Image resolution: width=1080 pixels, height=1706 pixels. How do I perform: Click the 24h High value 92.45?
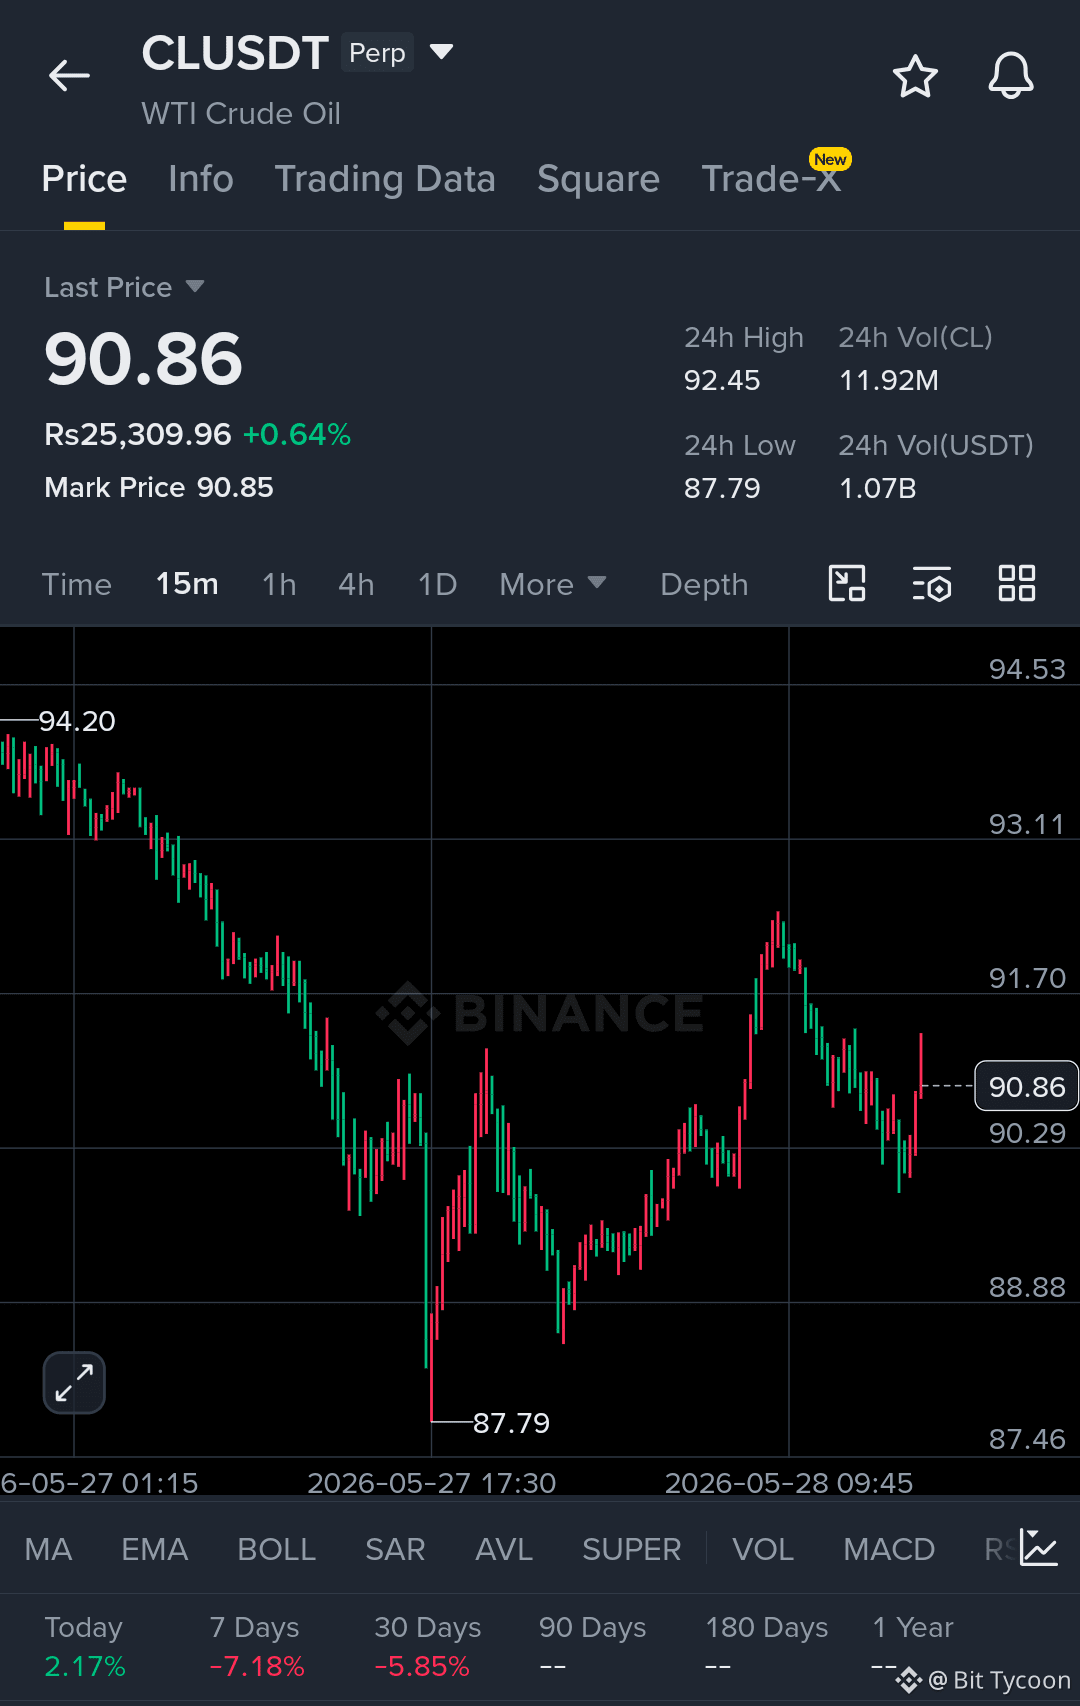(722, 380)
